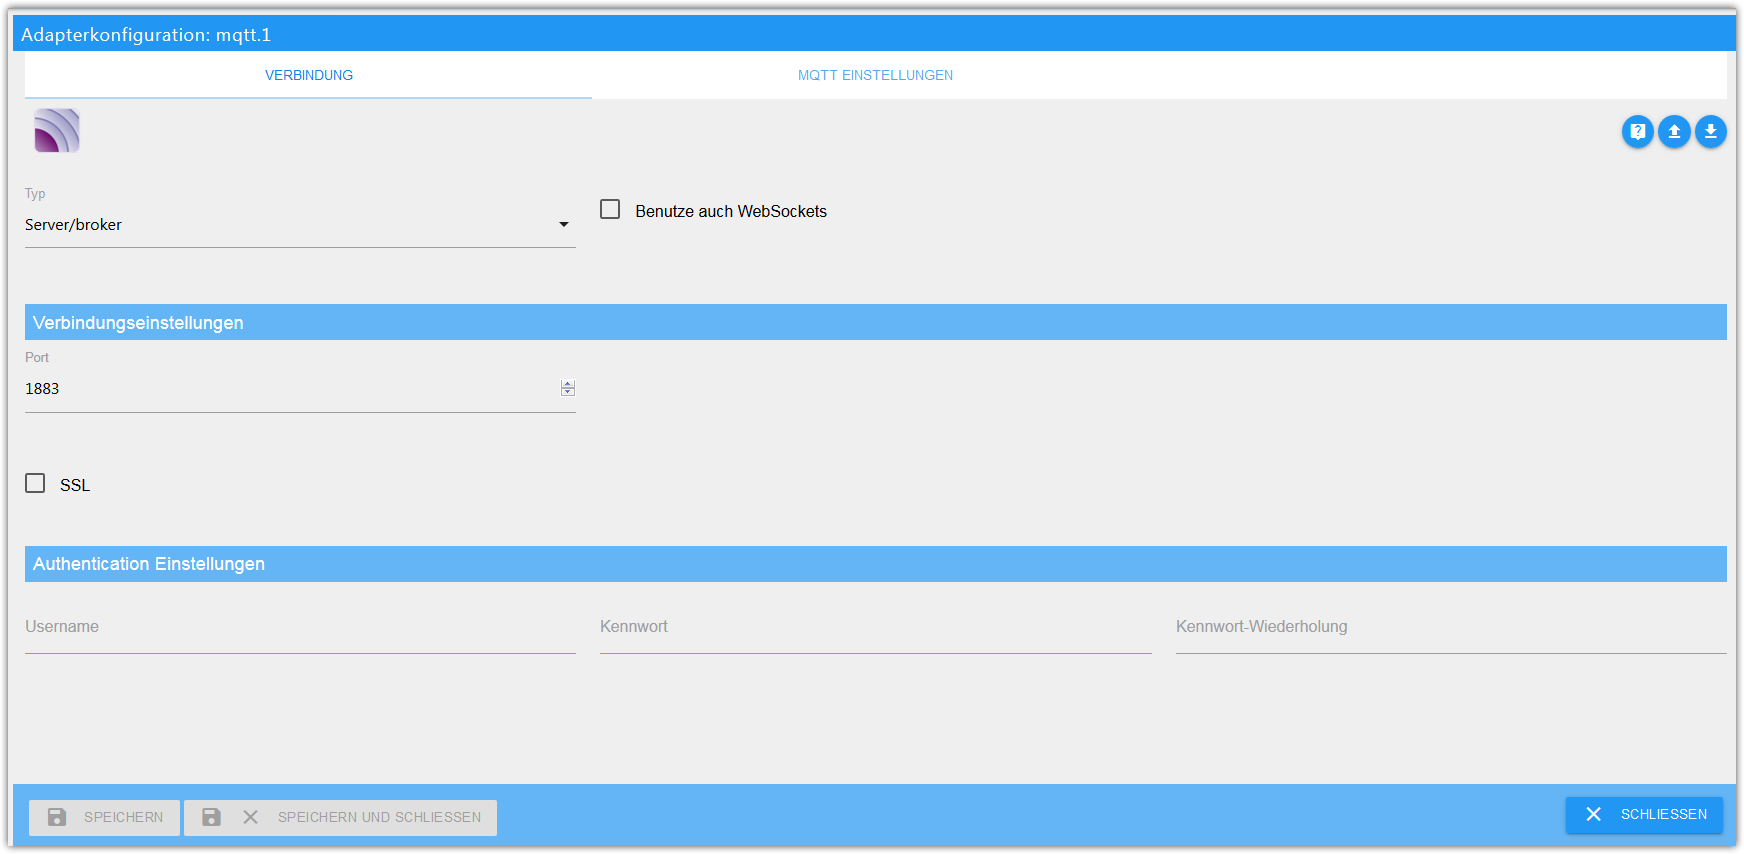Viewport: 1744px width, 854px height.
Task: Click the Kennwort-Wiederholung input field
Action: pos(1451,627)
